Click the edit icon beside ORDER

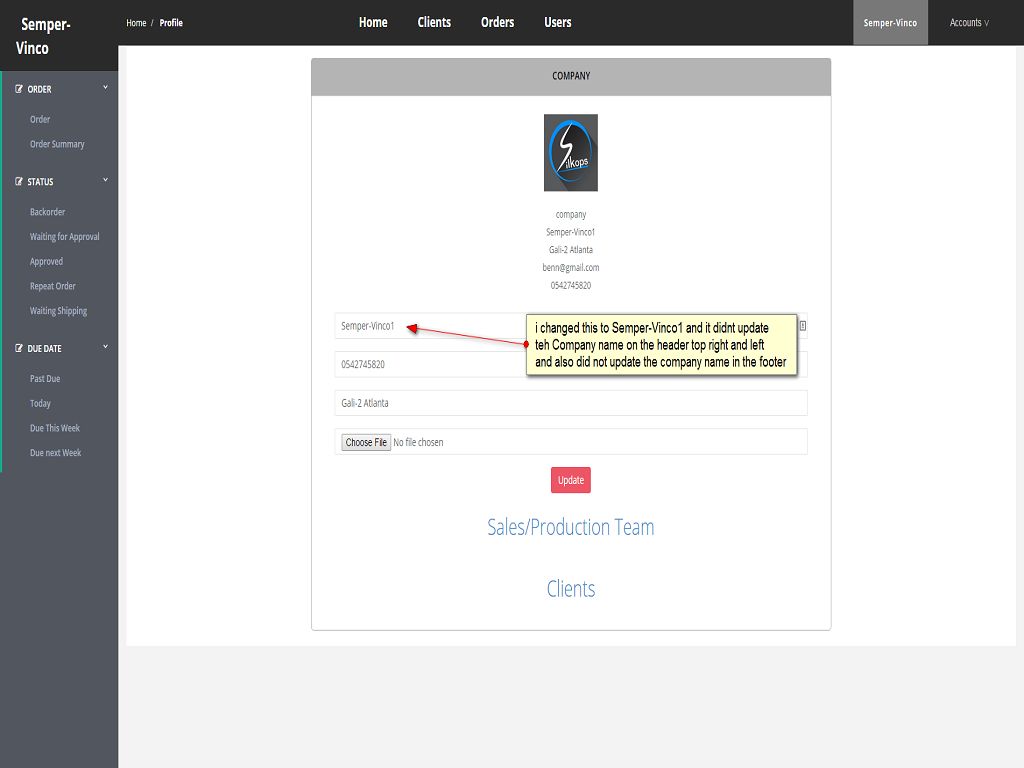19,89
